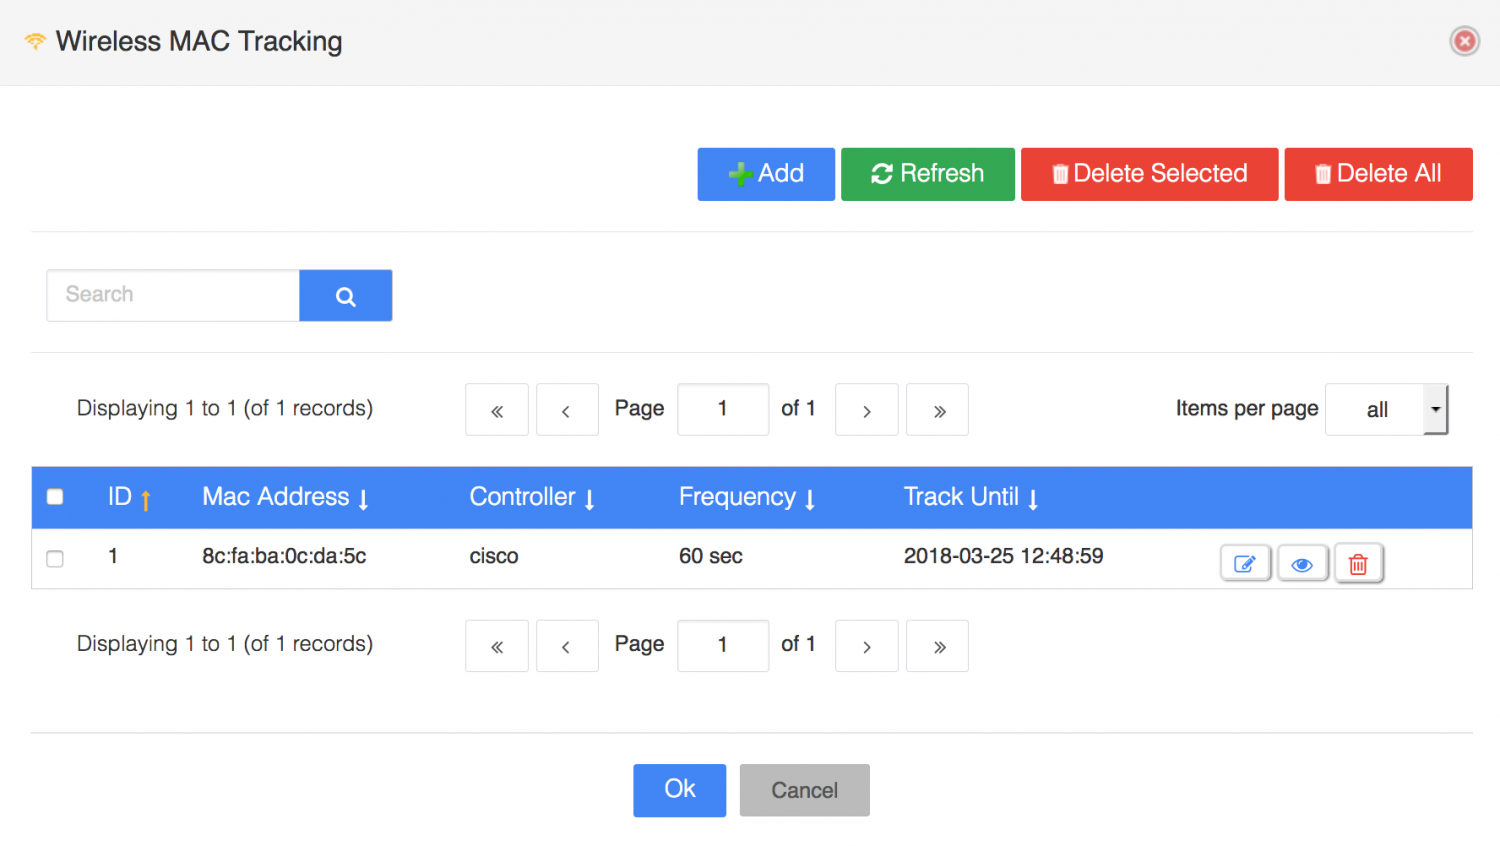Screen dimensions: 1500x846
Task: Click the ID sort indicator arrow
Action: (x=146, y=497)
